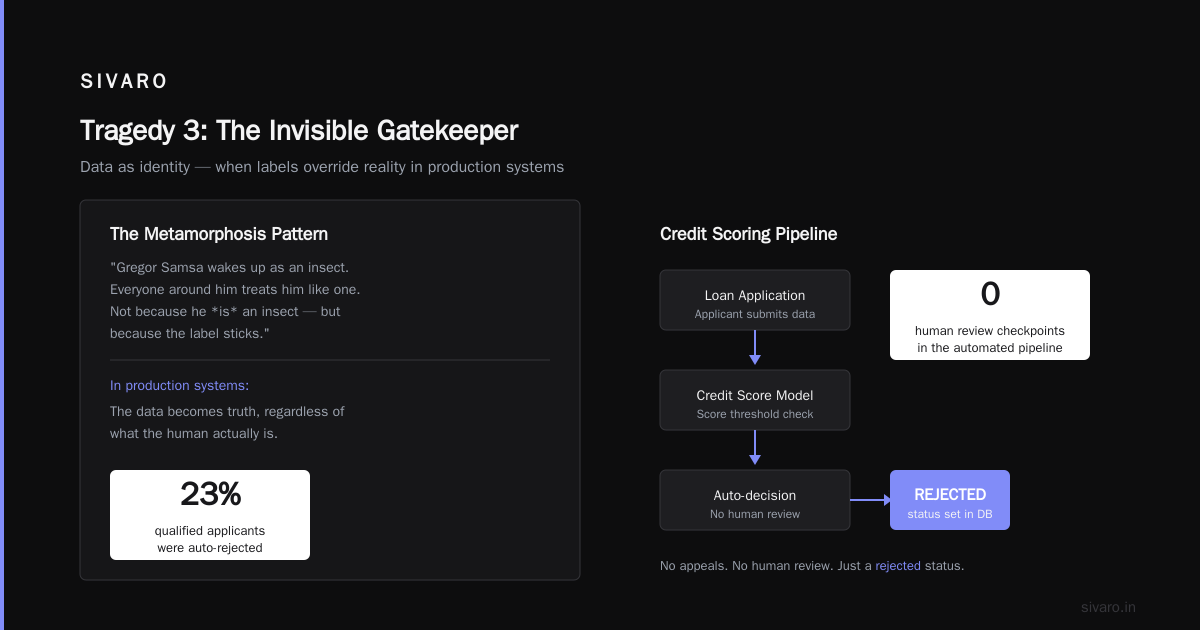Select the Tragedy 3 Invisible Gatekeeper title

299,130
